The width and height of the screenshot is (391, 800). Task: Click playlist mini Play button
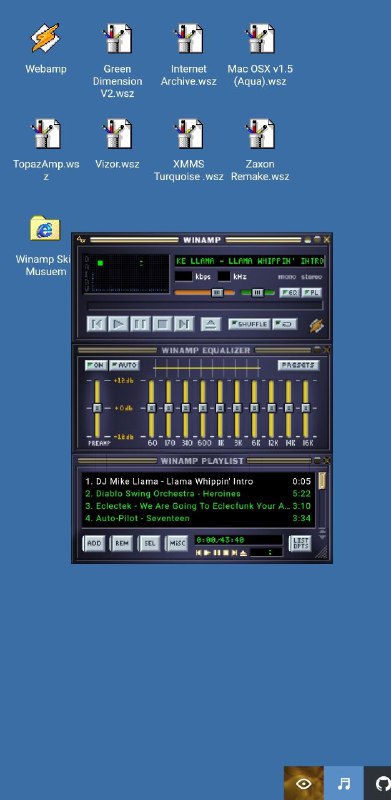tap(208, 553)
